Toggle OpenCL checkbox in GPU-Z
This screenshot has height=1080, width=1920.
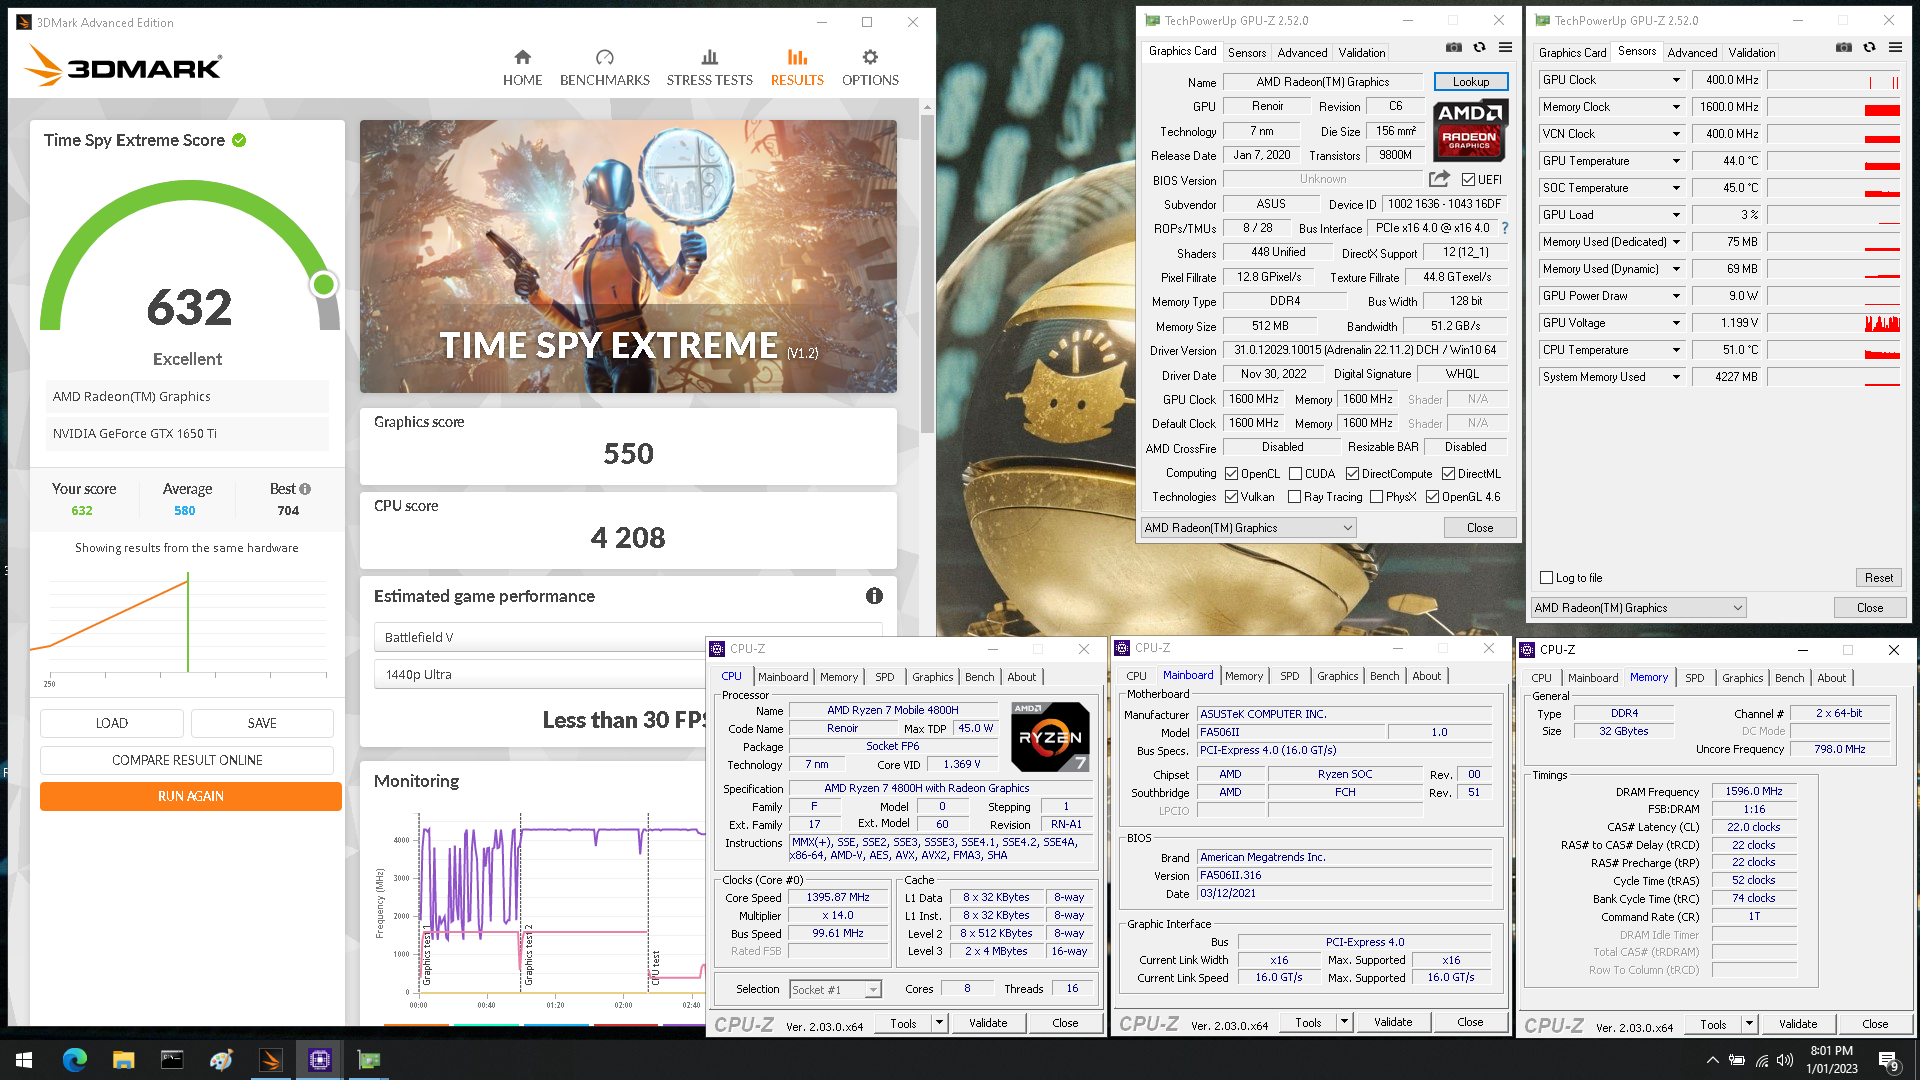(x=1232, y=474)
